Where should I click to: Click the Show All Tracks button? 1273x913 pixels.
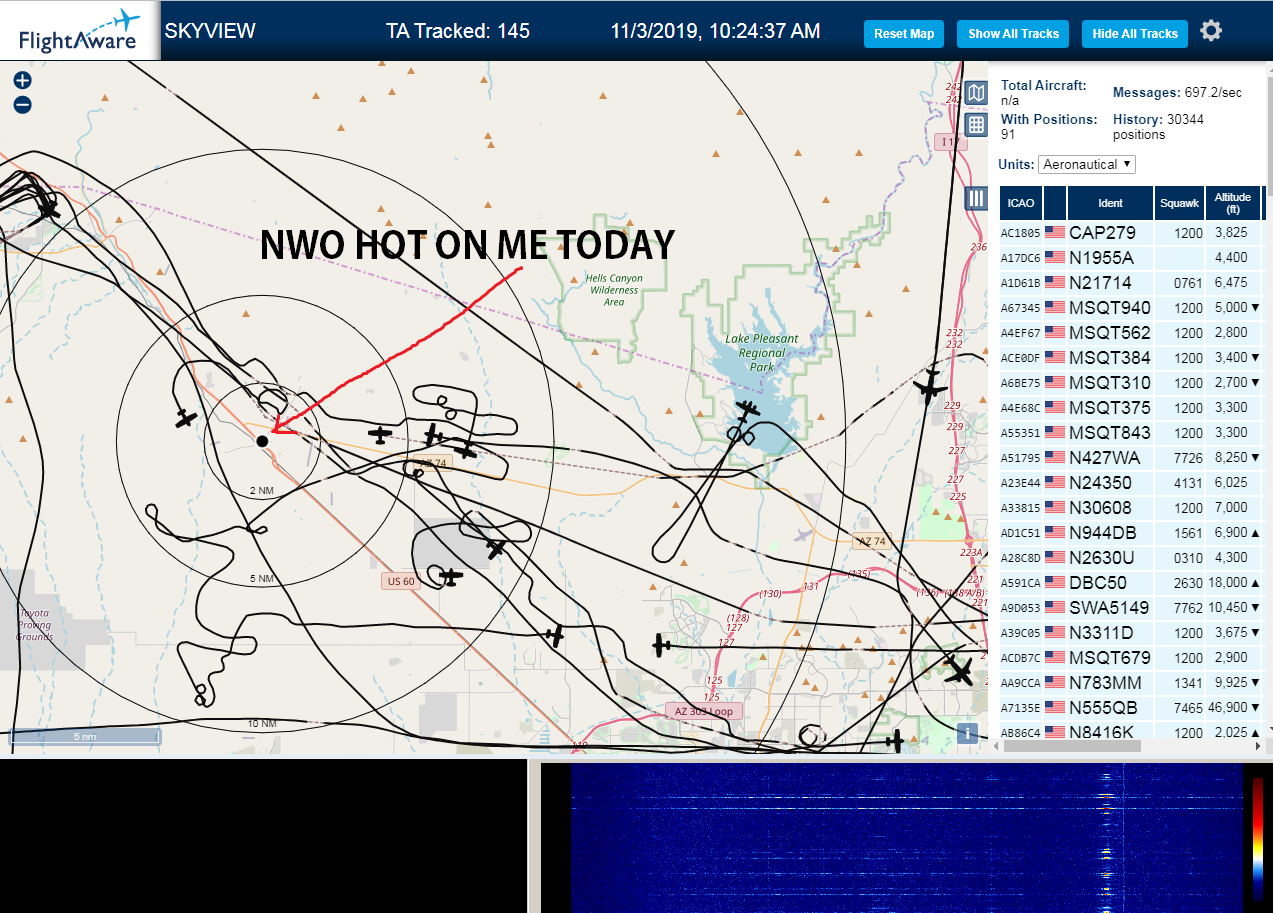1013,34
